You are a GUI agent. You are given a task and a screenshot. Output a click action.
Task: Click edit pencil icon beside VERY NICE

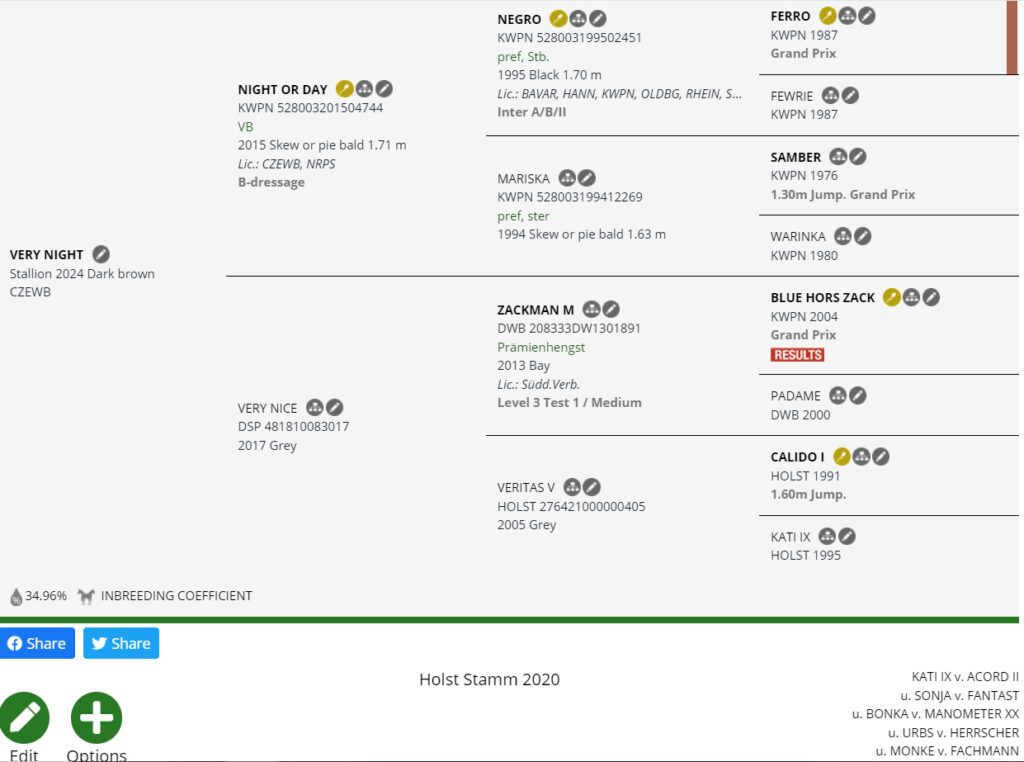click(x=335, y=408)
